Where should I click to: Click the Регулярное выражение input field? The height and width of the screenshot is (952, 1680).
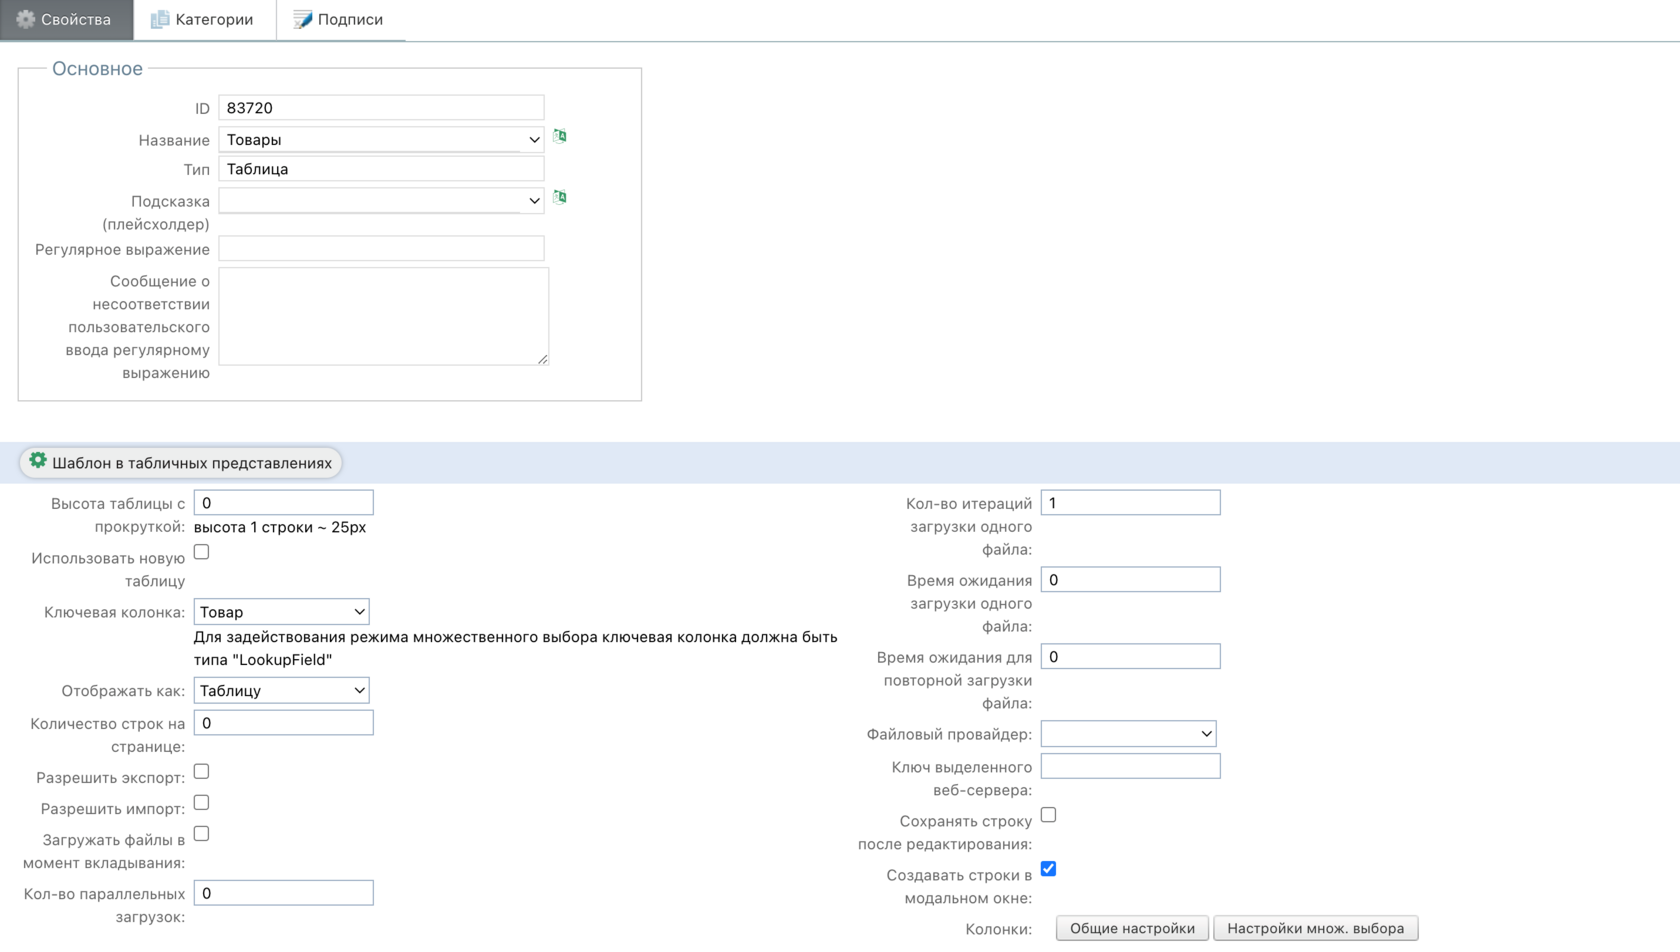[x=381, y=248]
